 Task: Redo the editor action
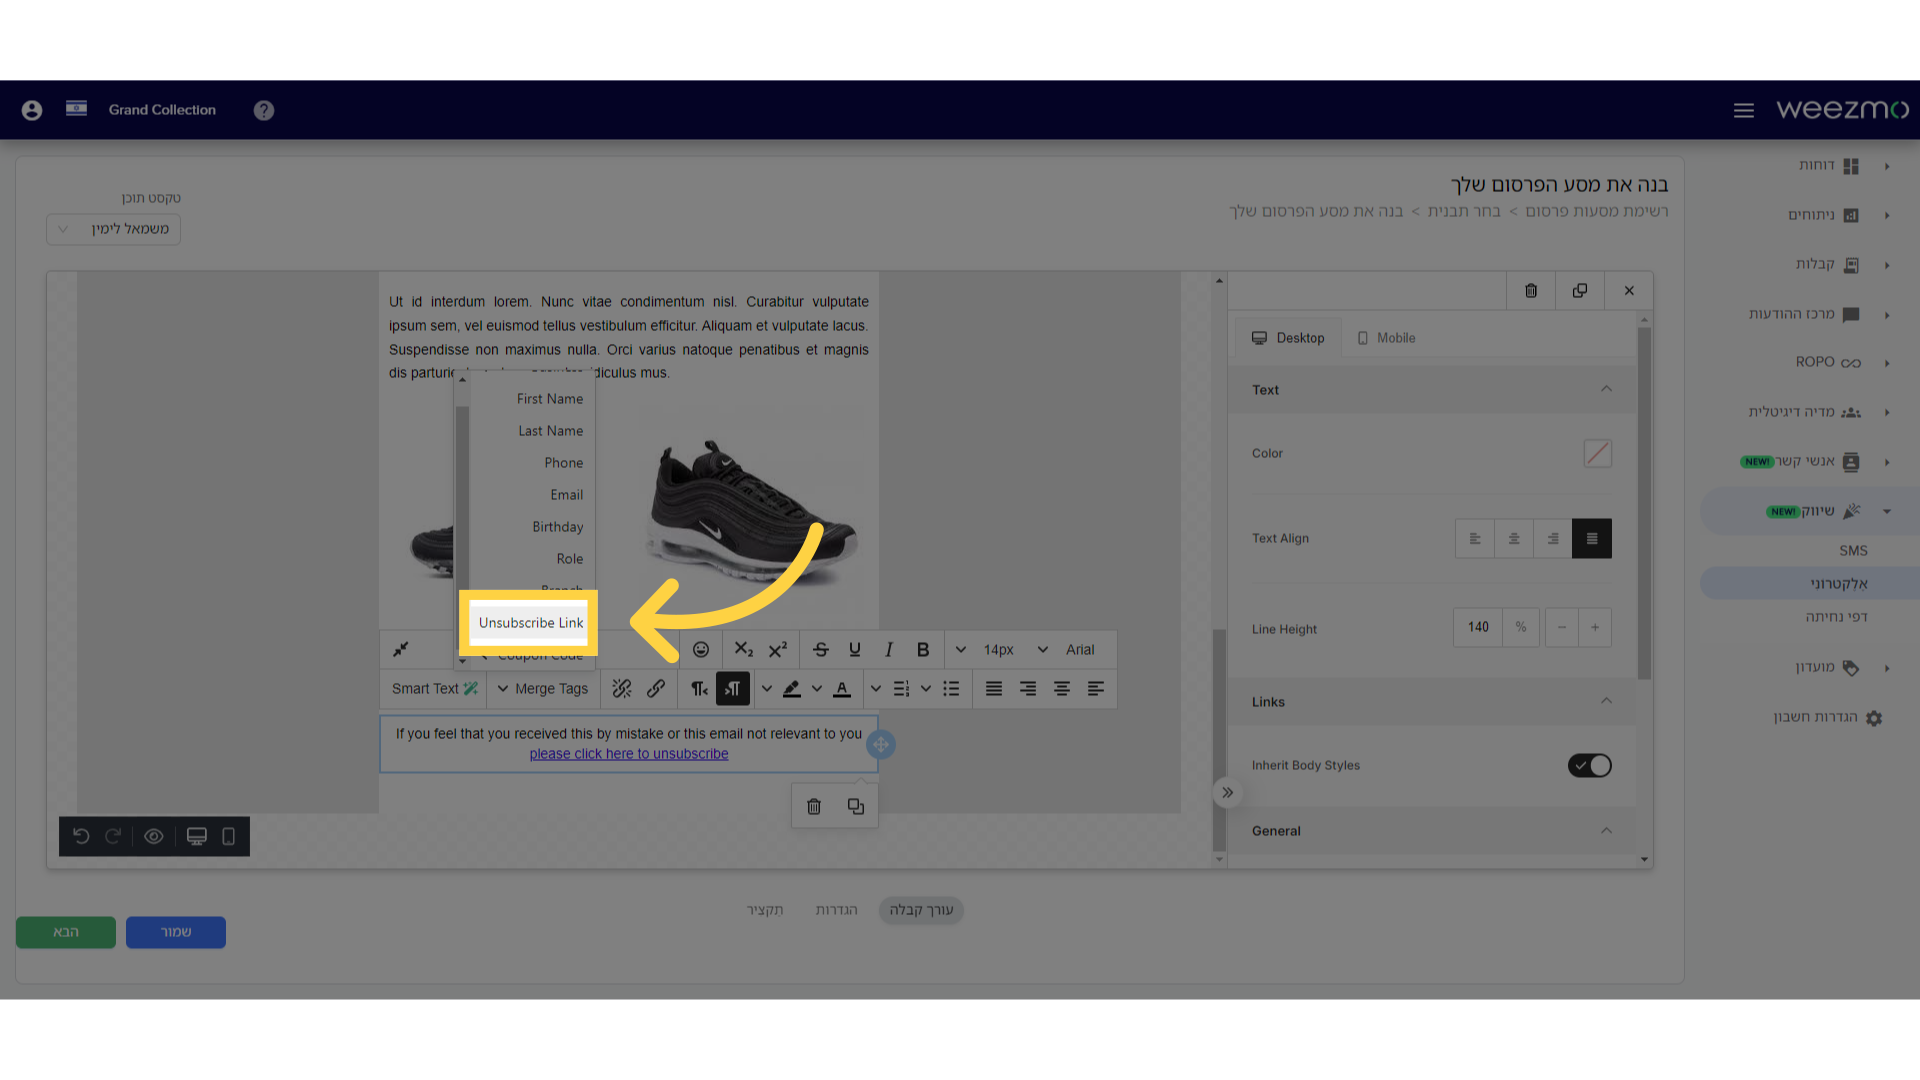(x=113, y=837)
